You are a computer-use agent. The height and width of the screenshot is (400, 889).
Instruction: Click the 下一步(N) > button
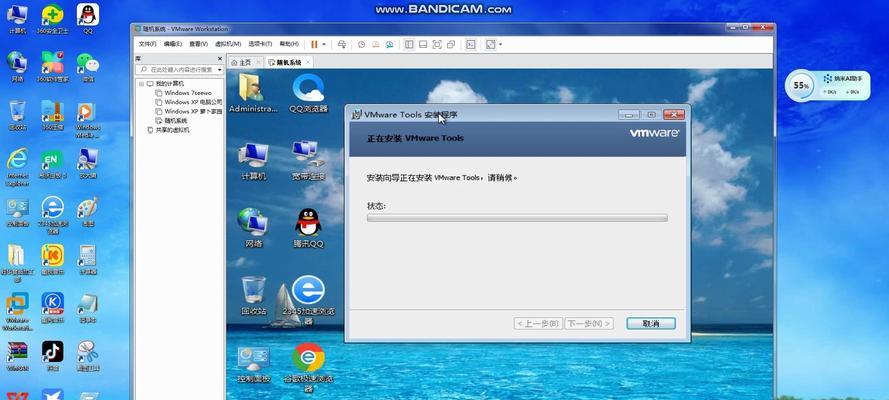[x=589, y=324]
